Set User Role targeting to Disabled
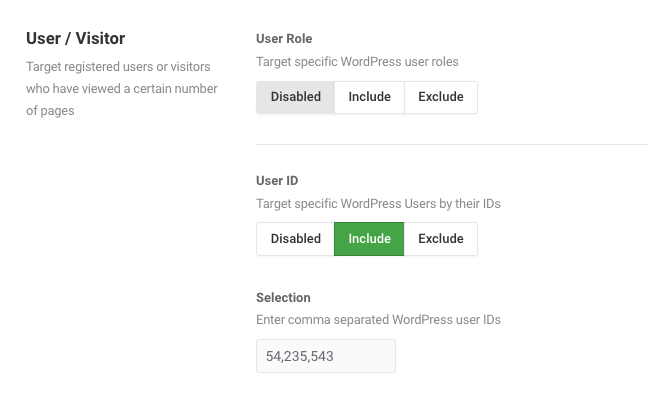Image resolution: width=648 pixels, height=402 pixels. click(x=295, y=97)
